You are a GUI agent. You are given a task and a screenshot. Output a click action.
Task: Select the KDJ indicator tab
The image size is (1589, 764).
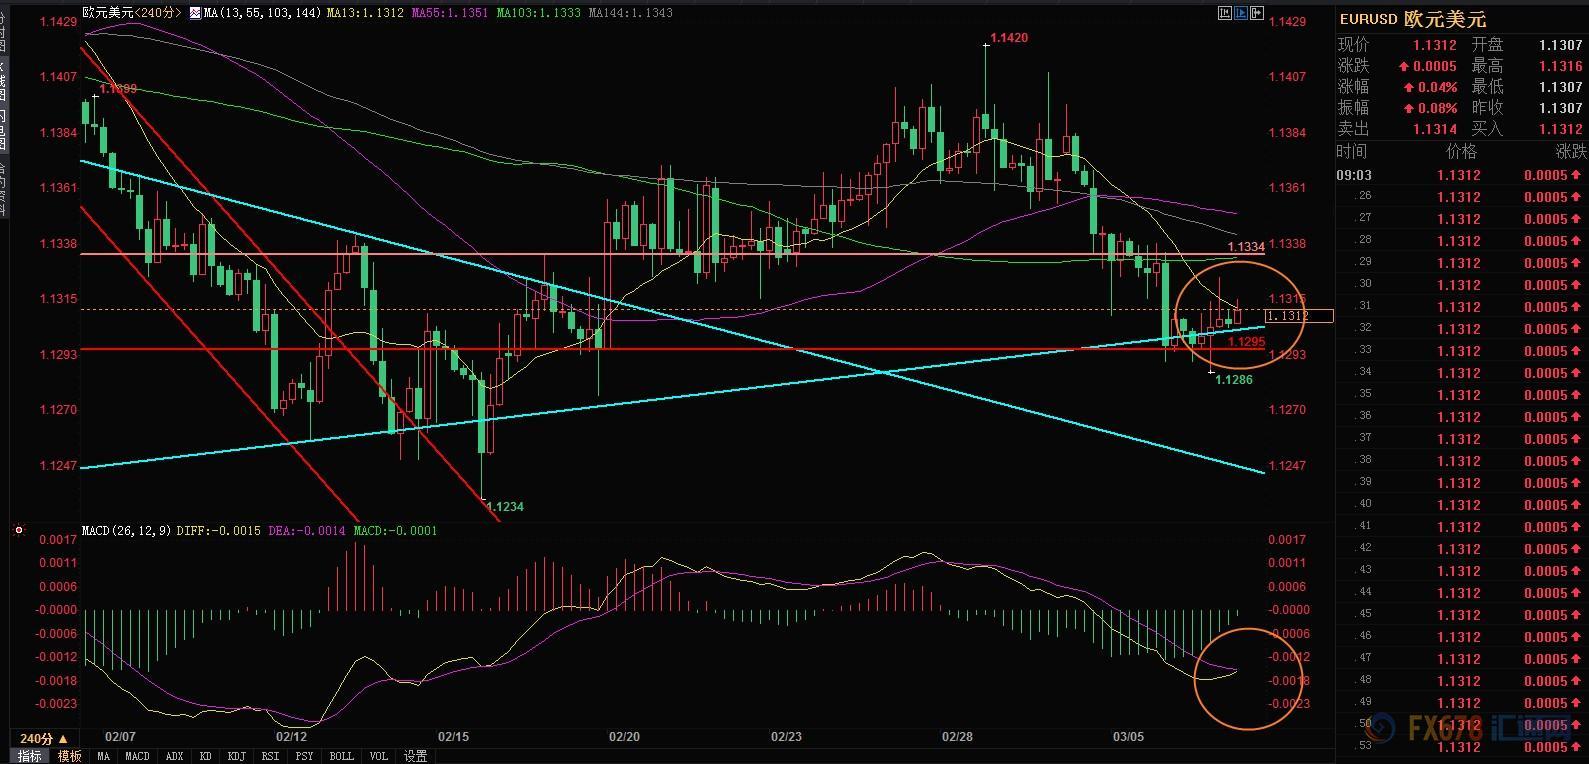[x=236, y=756]
